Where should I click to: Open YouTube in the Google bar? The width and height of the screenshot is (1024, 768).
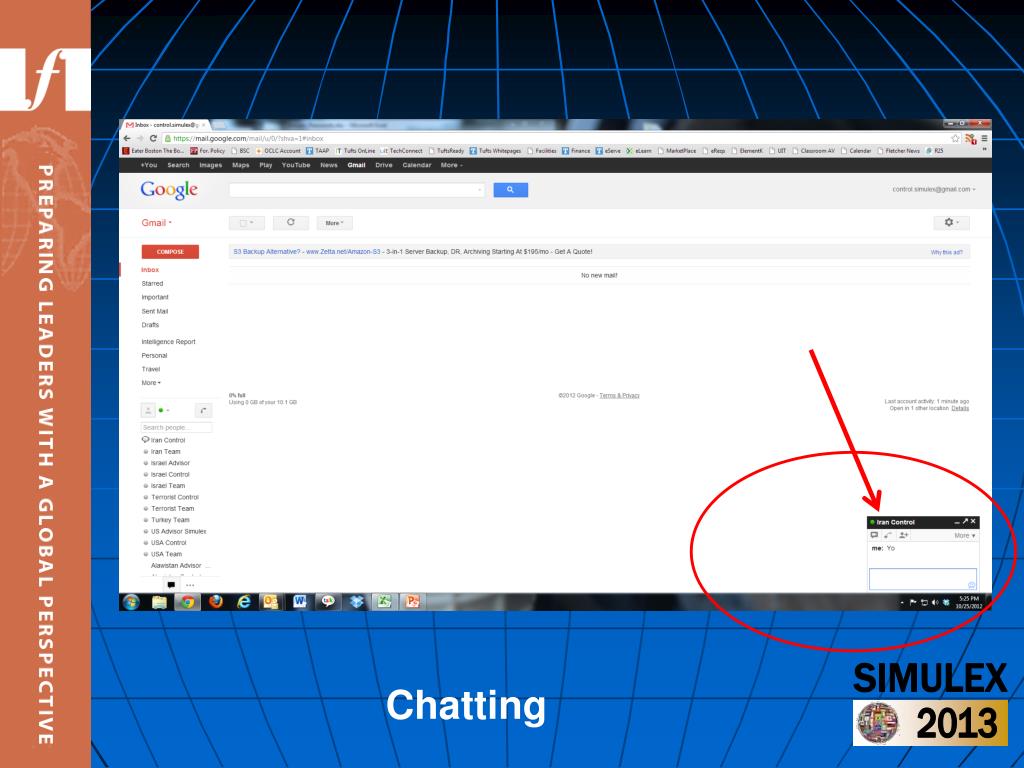(x=296, y=165)
